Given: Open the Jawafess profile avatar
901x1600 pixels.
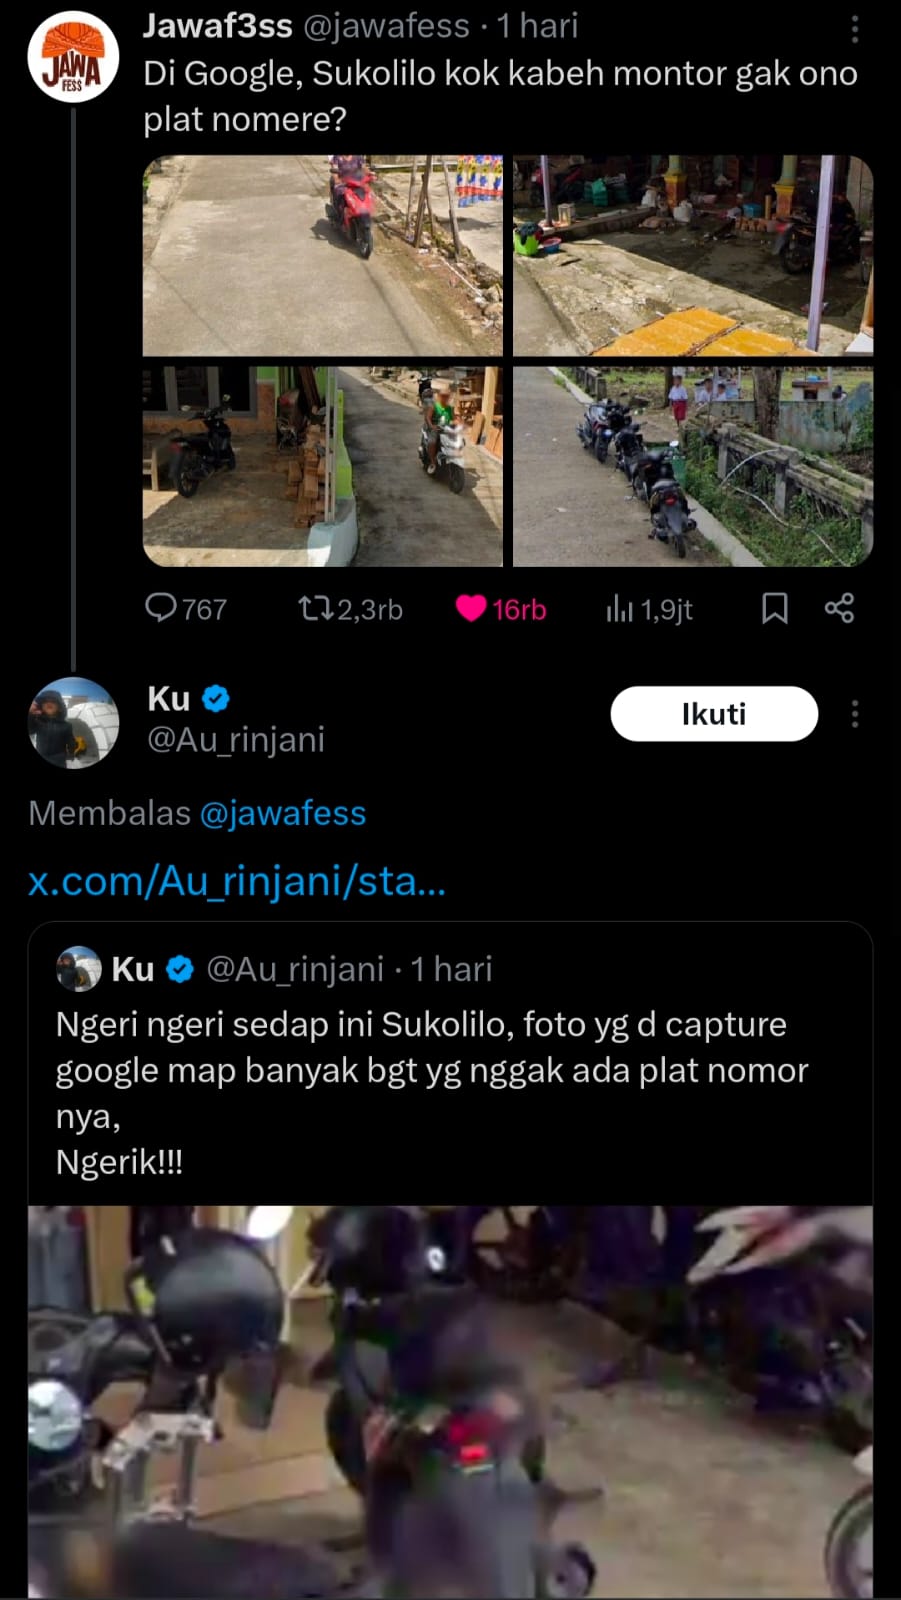Looking at the screenshot, I should [73, 57].
